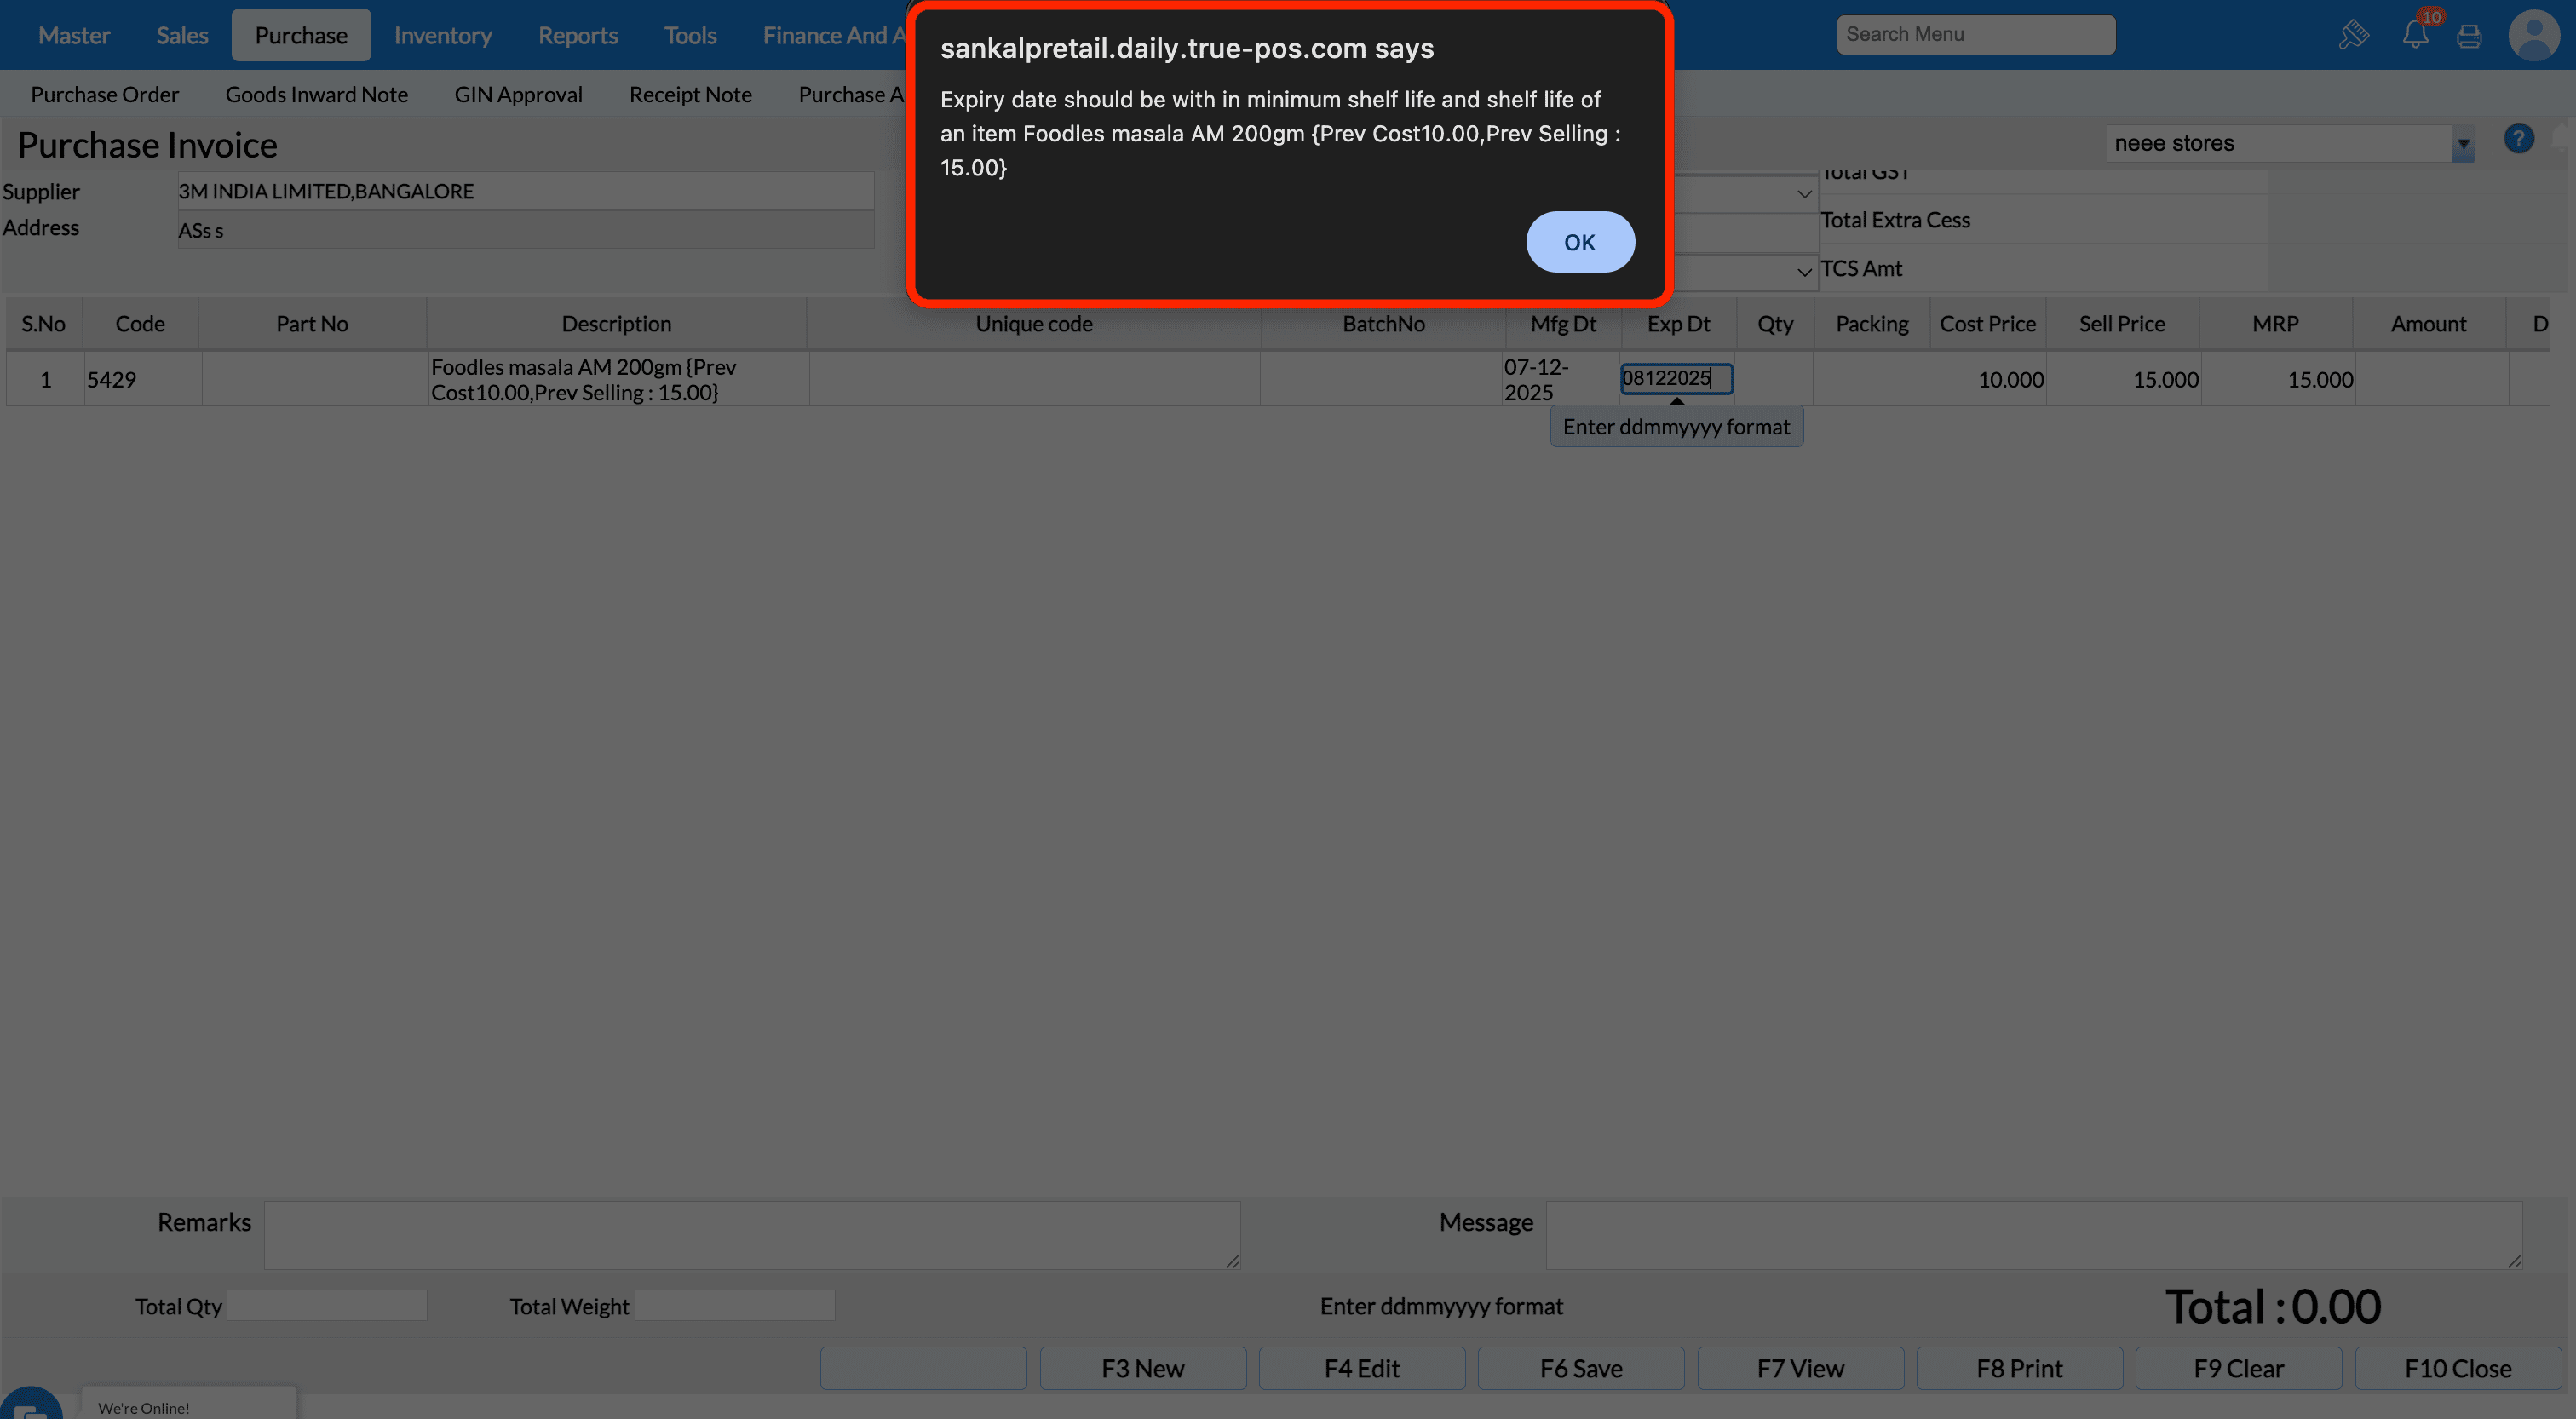2576x1419 pixels.
Task: Expand the neee stores dropdown
Action: click(x=2463, y=144)
